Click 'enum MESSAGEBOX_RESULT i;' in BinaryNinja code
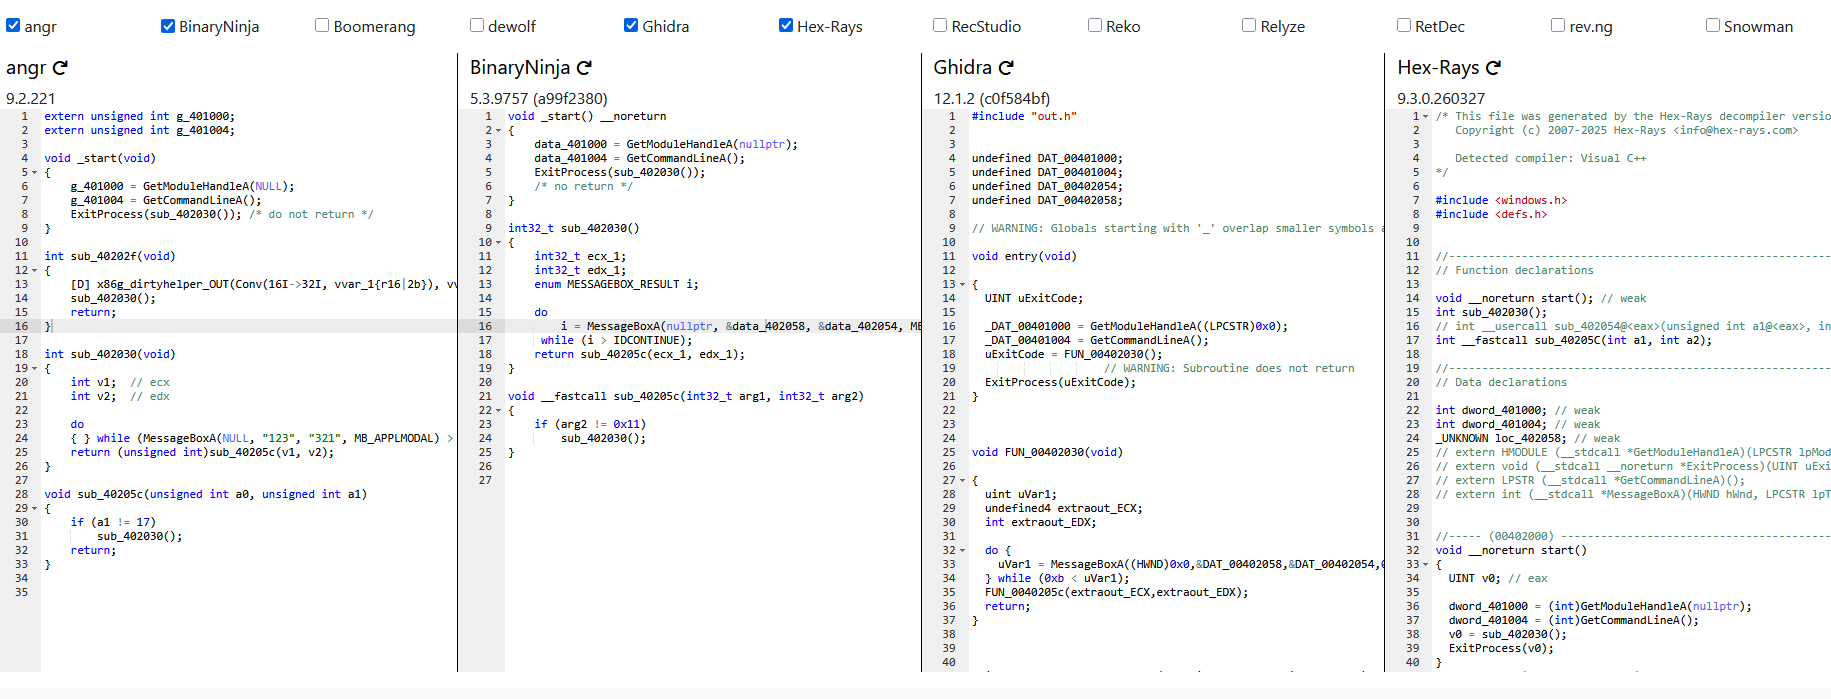Image resolution: width=1831 pixels, height=699 pixels. click(617, 284)
